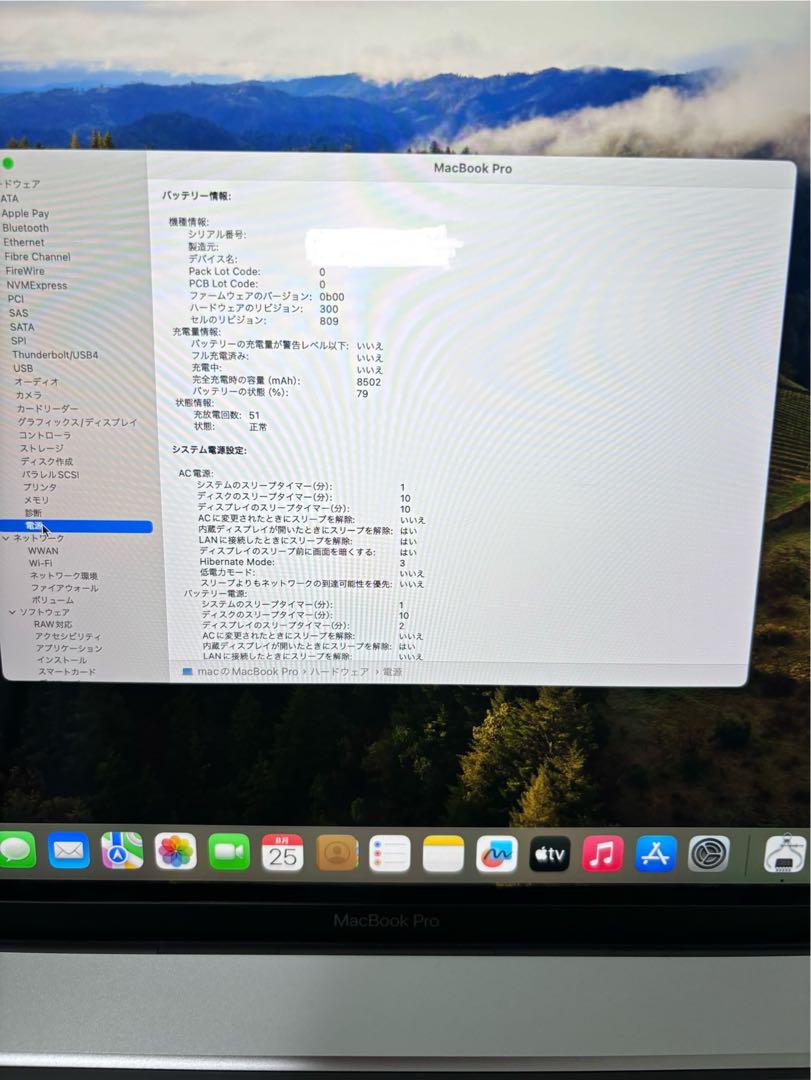Open the App Store in the Dock
The image size is (811, 1080).
tap(655, 855)
